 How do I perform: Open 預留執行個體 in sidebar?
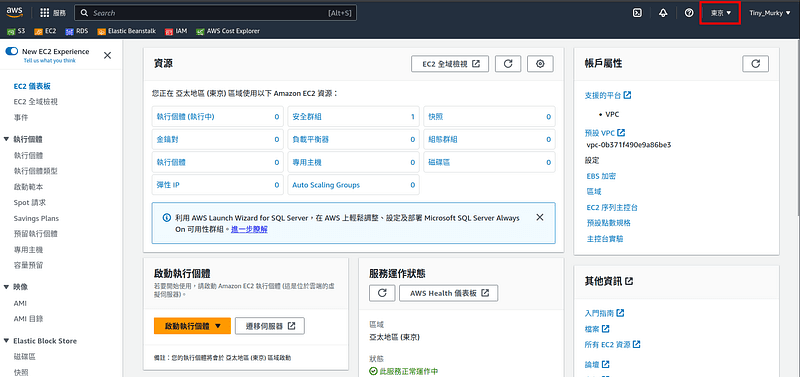pos(36,234)
